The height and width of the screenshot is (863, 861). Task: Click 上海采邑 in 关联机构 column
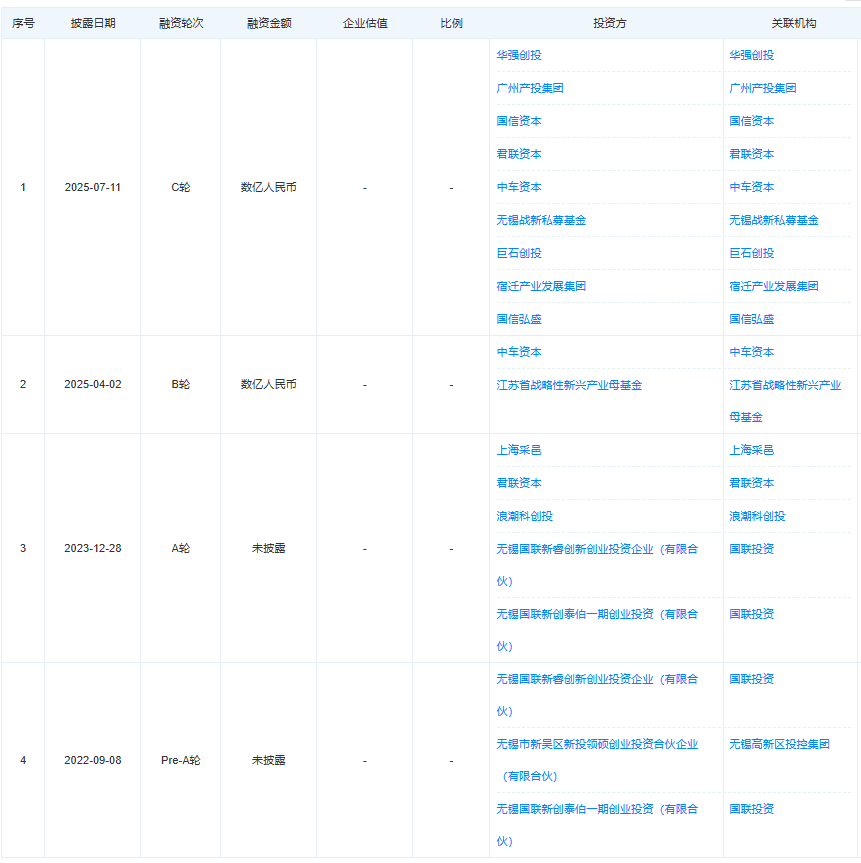(751, 450)
